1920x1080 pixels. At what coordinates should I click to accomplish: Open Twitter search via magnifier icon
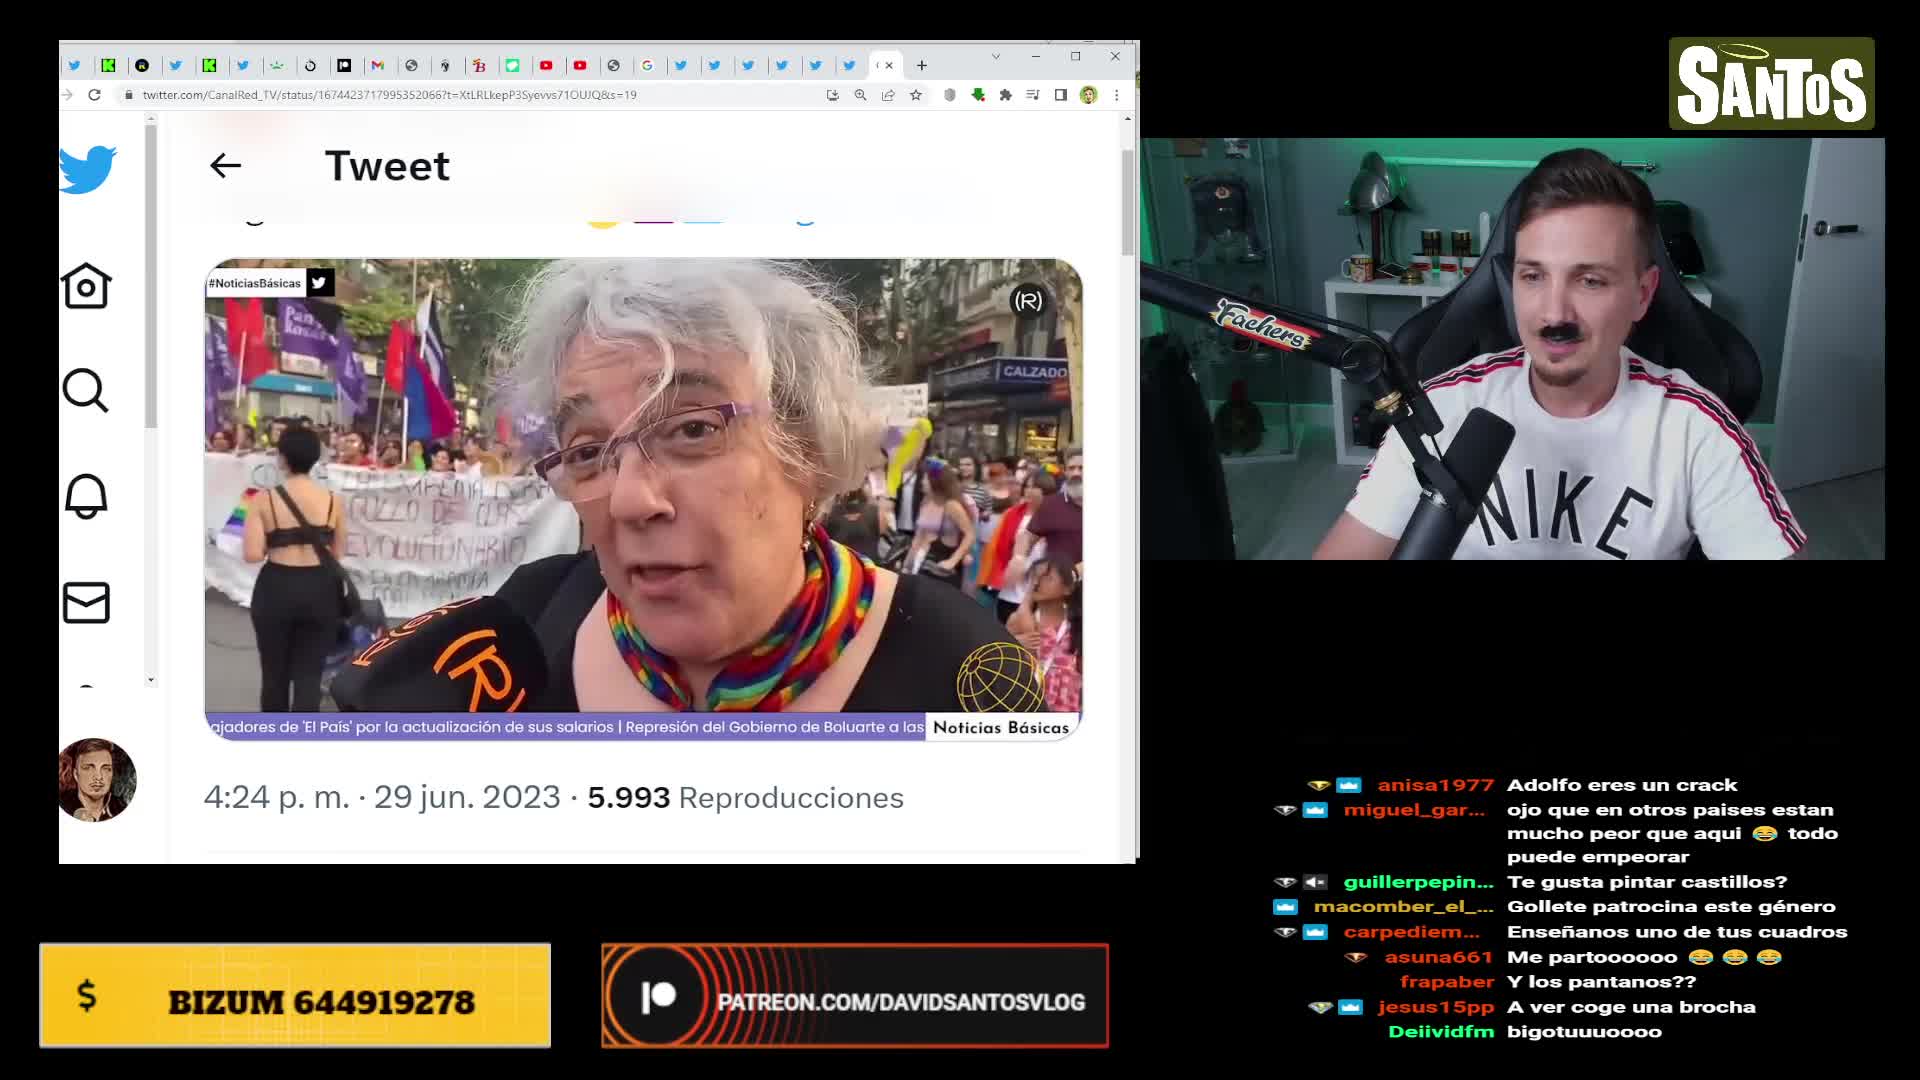click(x=86, y=391)
